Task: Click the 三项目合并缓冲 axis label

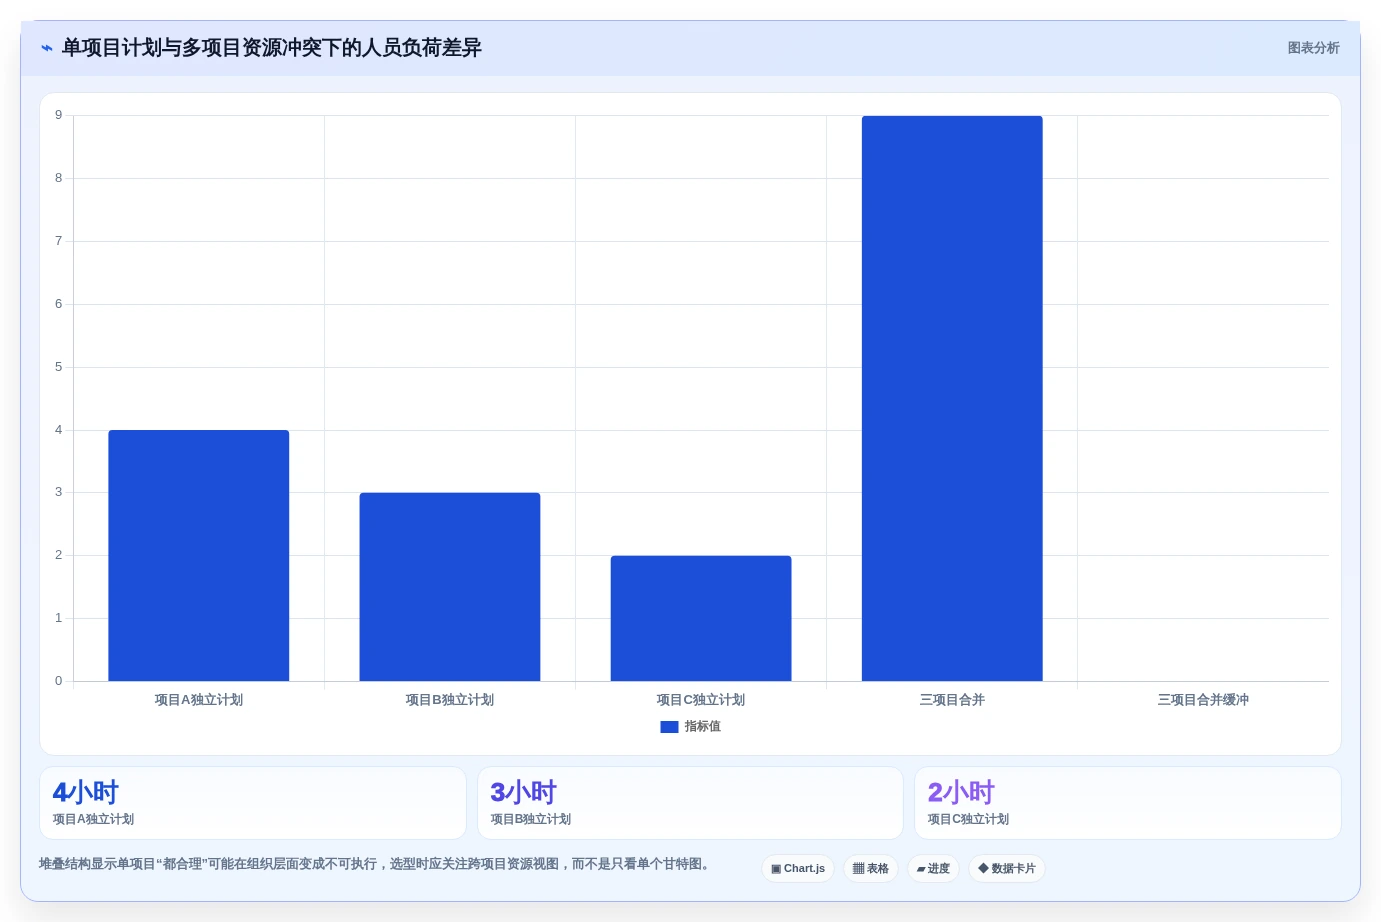Action: pyautogui.click(x=1203, y=700)
